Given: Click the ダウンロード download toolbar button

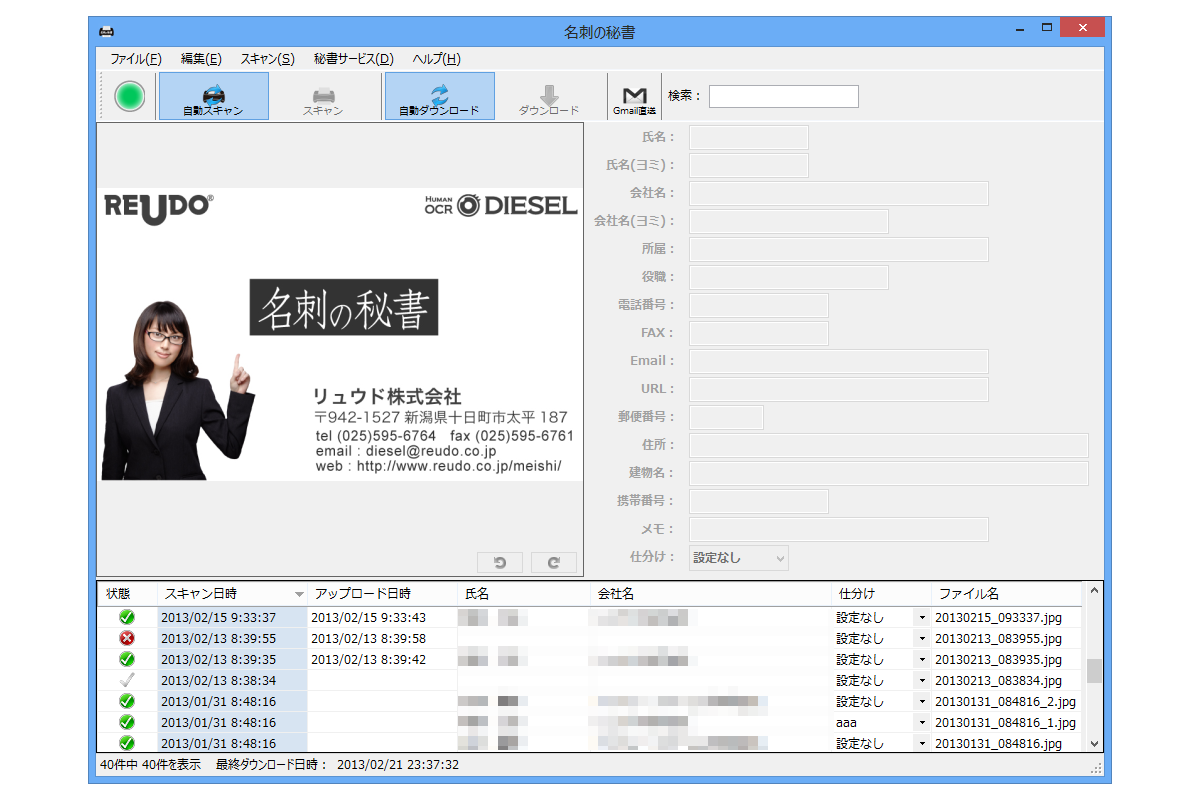Looking at the screenshot, I should pos(549,96).
